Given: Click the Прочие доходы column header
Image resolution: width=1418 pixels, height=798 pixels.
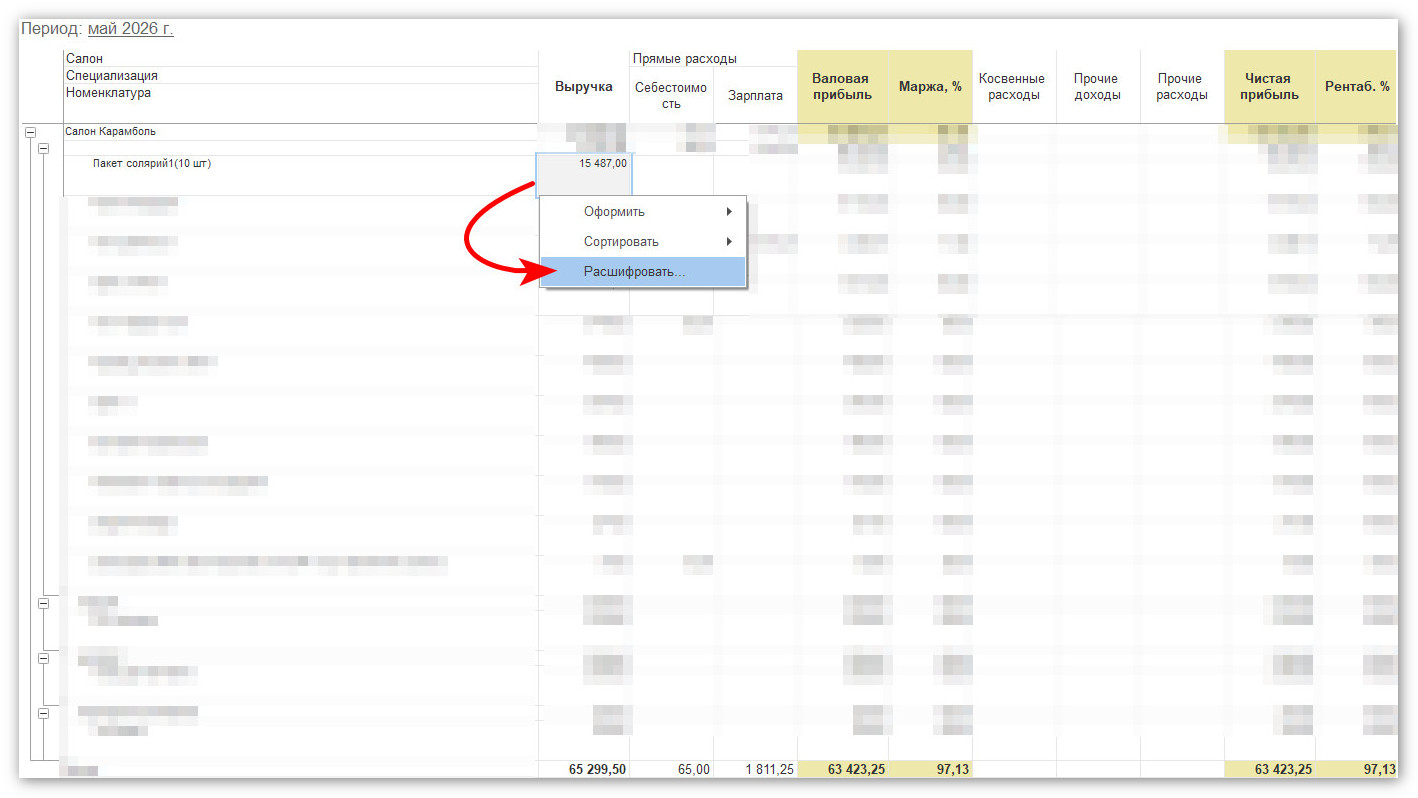Looking at the screenshot, I should pyautogui.click(x=1097, y=87).
